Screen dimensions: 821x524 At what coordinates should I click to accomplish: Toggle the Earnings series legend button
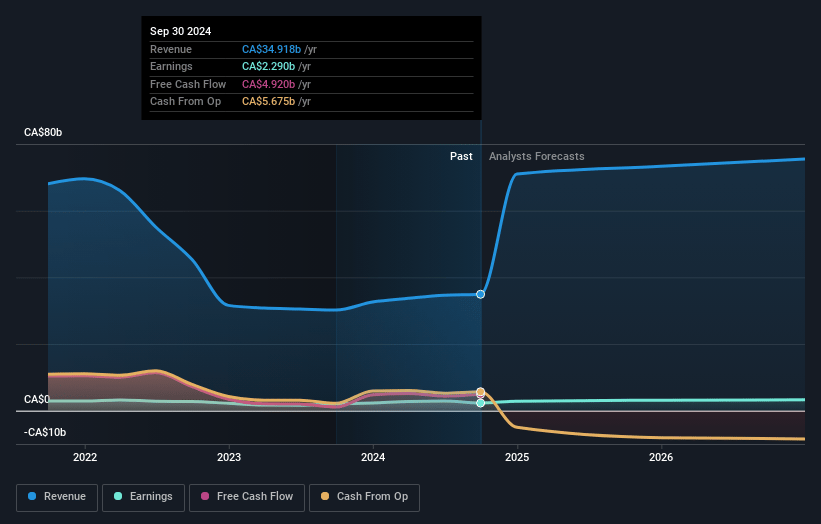pyautogui.click(x=143, y=497)
